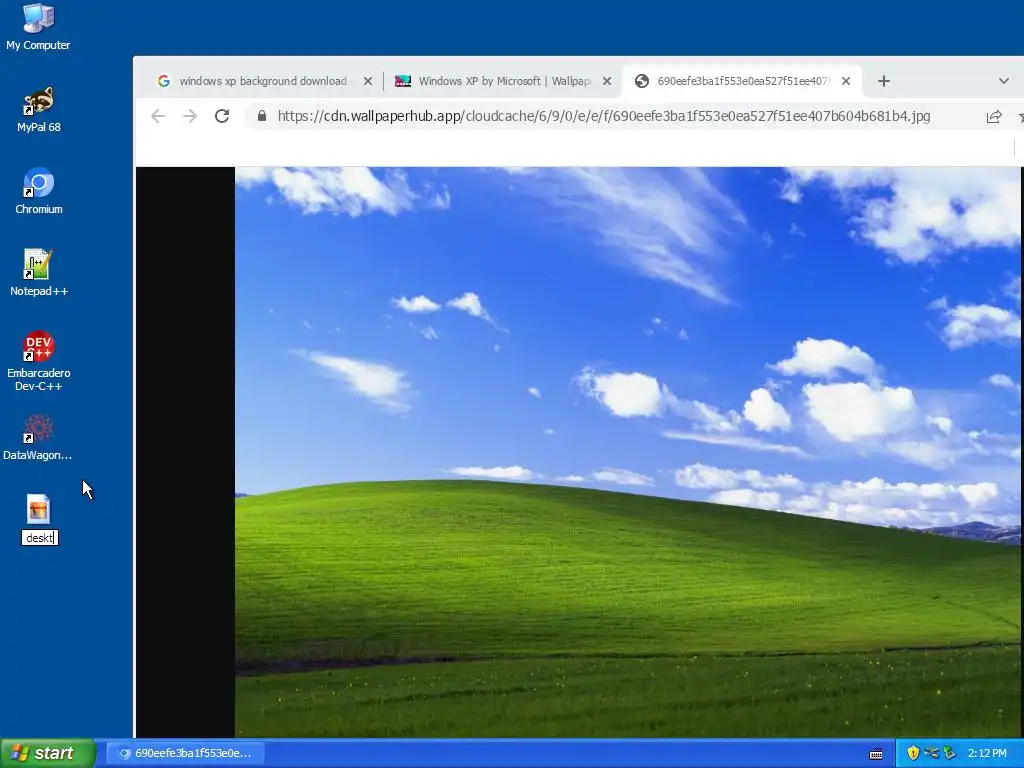Click the network connection tray icon
1024x768 pixels.
[931, 753]
